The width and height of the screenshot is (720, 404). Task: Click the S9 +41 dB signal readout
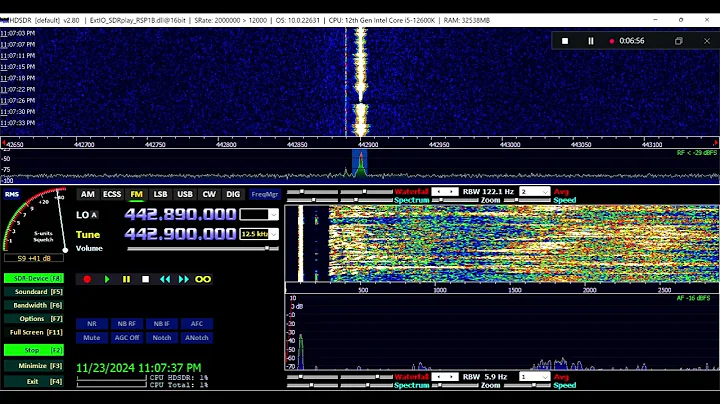[34, 258]
